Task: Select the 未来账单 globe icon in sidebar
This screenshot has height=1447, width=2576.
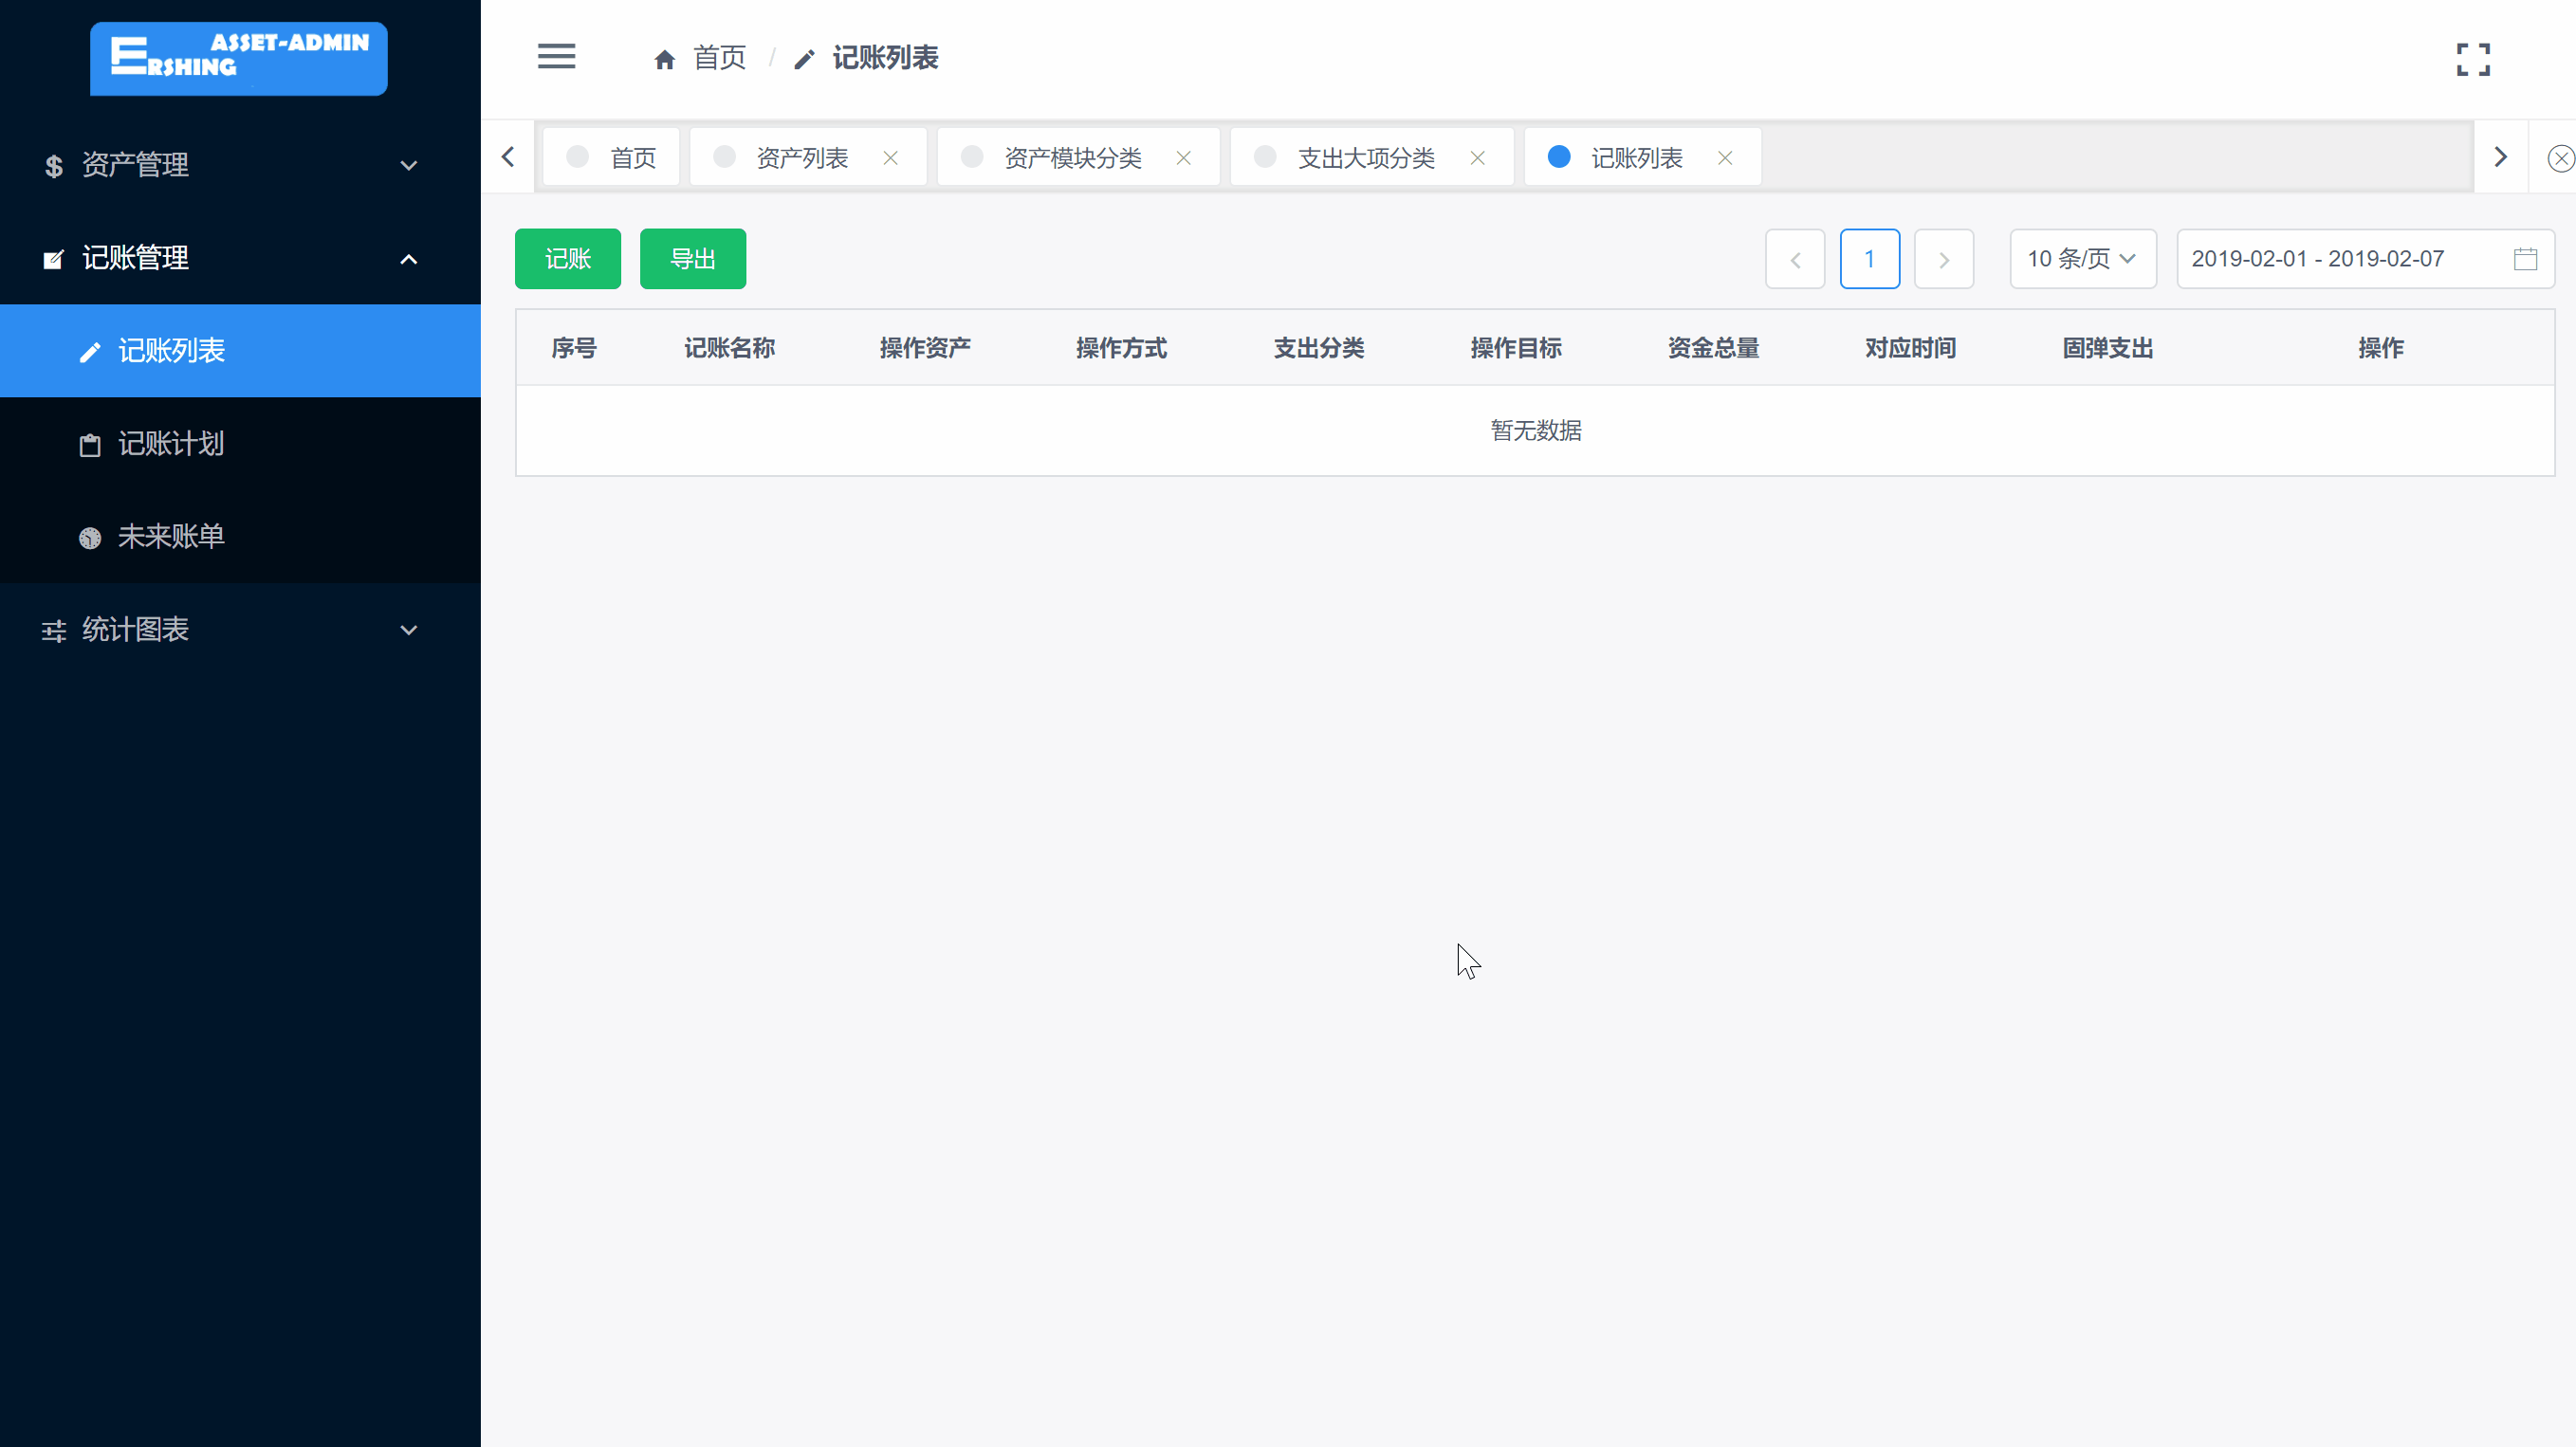Action: coord(89,537)
